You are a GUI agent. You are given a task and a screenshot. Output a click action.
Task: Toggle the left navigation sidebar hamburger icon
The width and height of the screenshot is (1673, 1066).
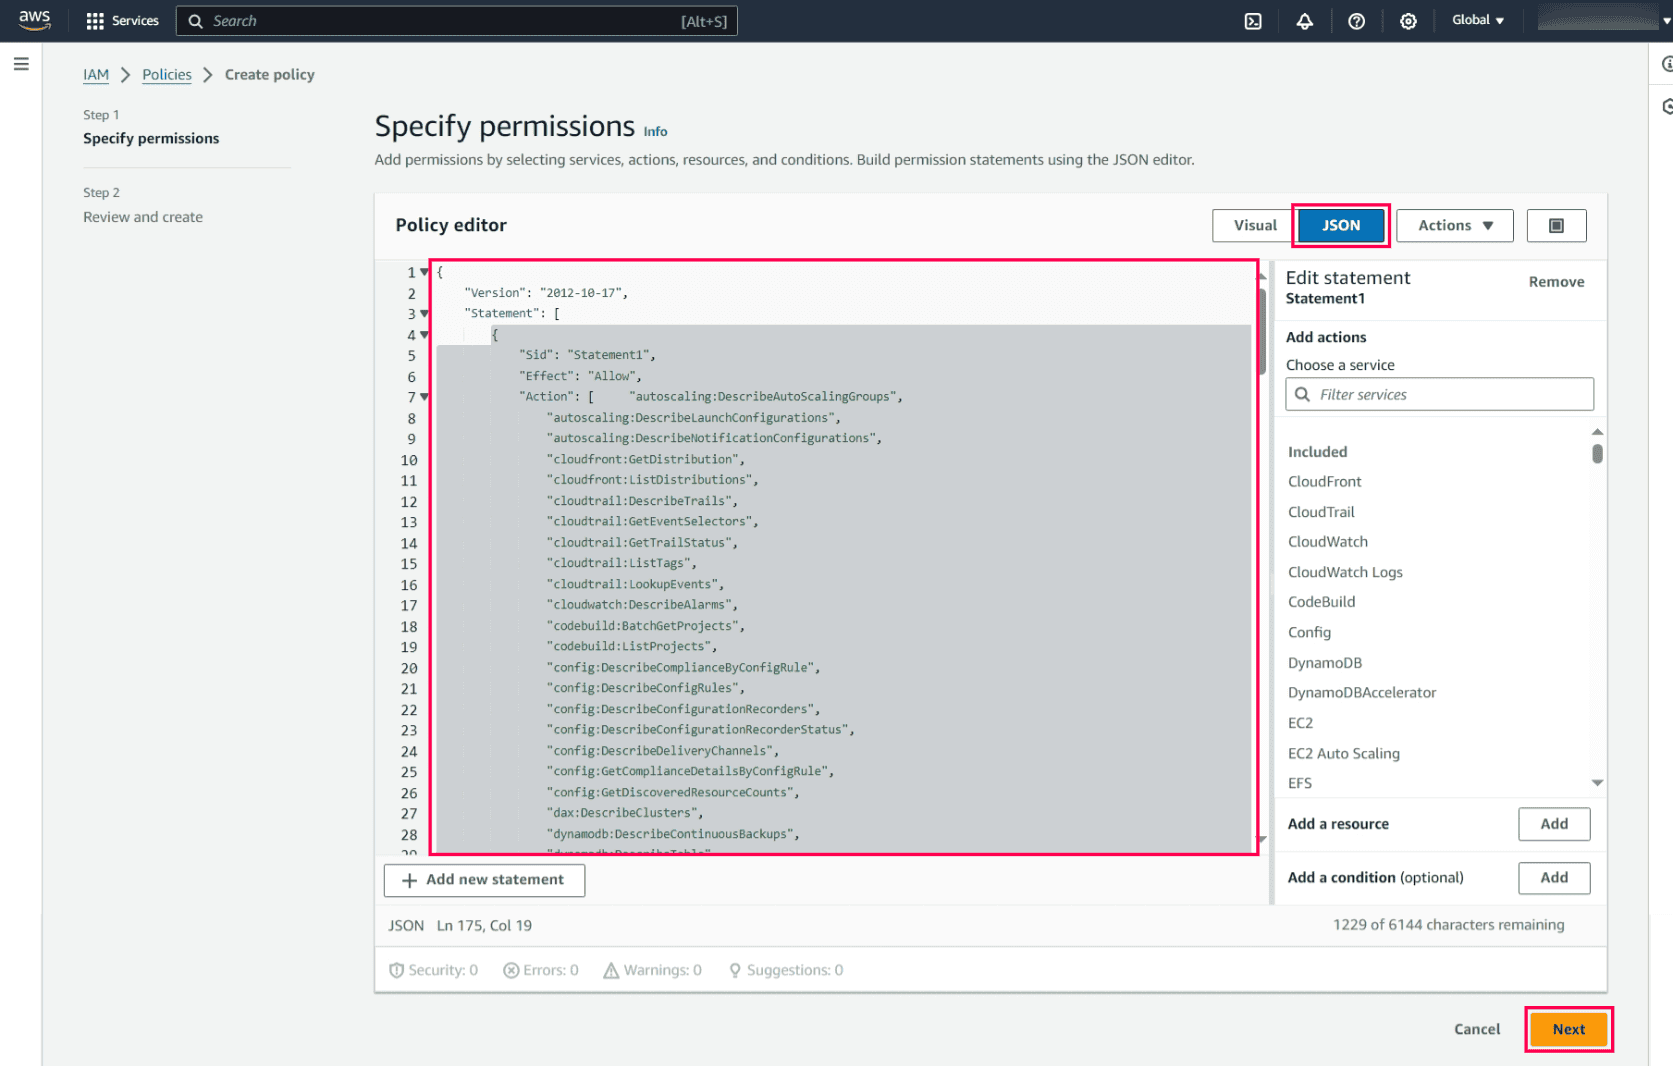tap(21, 63)
